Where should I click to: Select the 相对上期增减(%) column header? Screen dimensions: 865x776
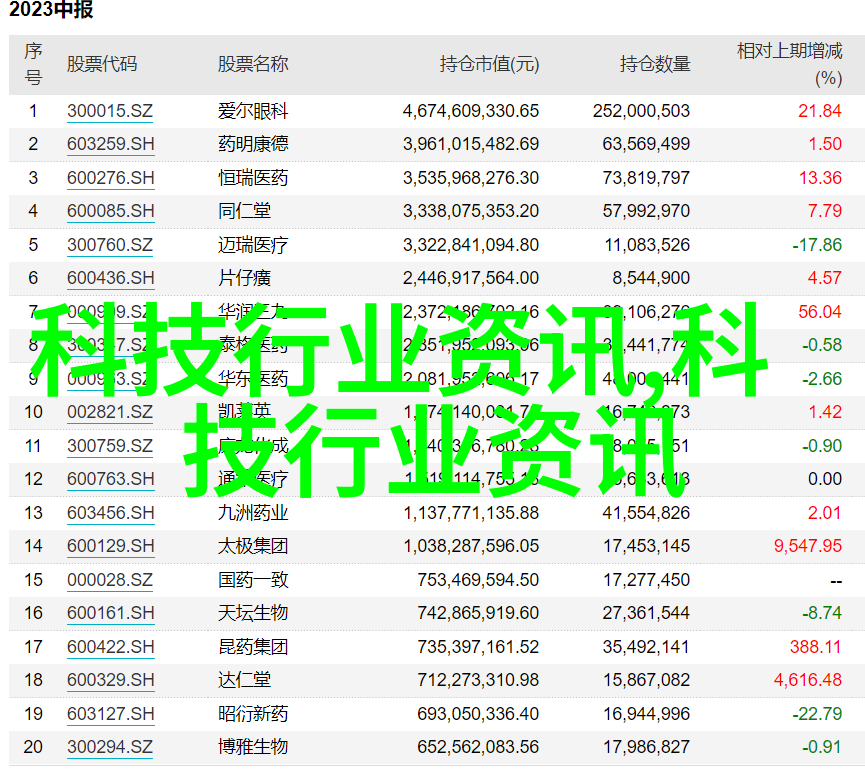[790, 65]
